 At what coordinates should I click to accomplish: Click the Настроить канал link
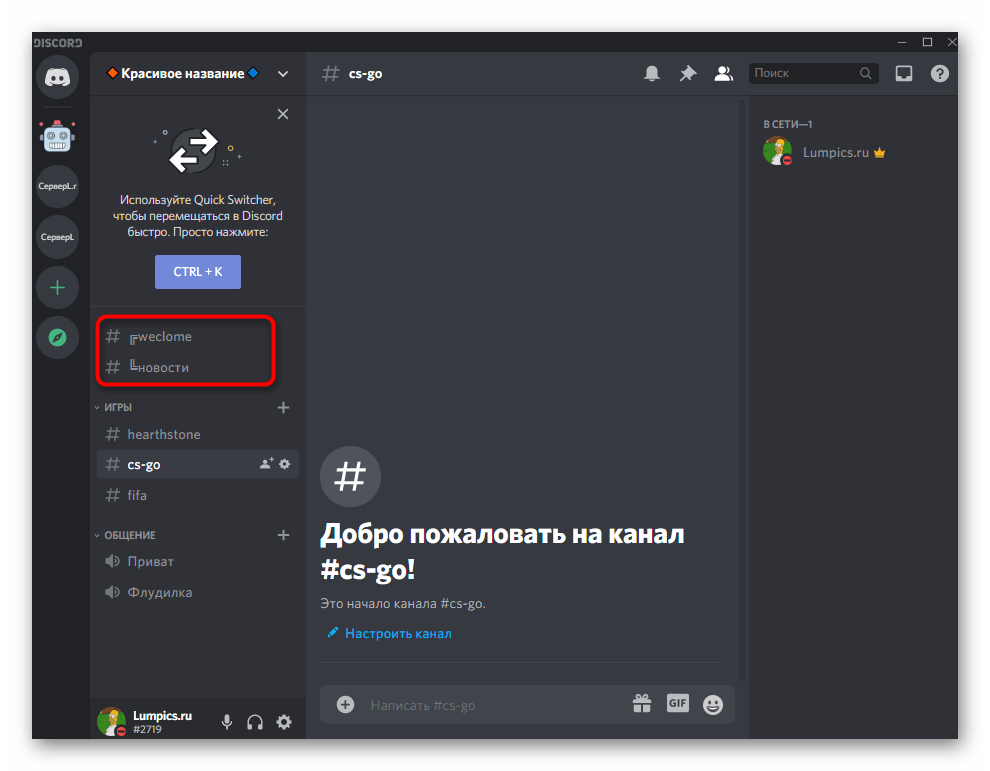[x=397, y=634]
